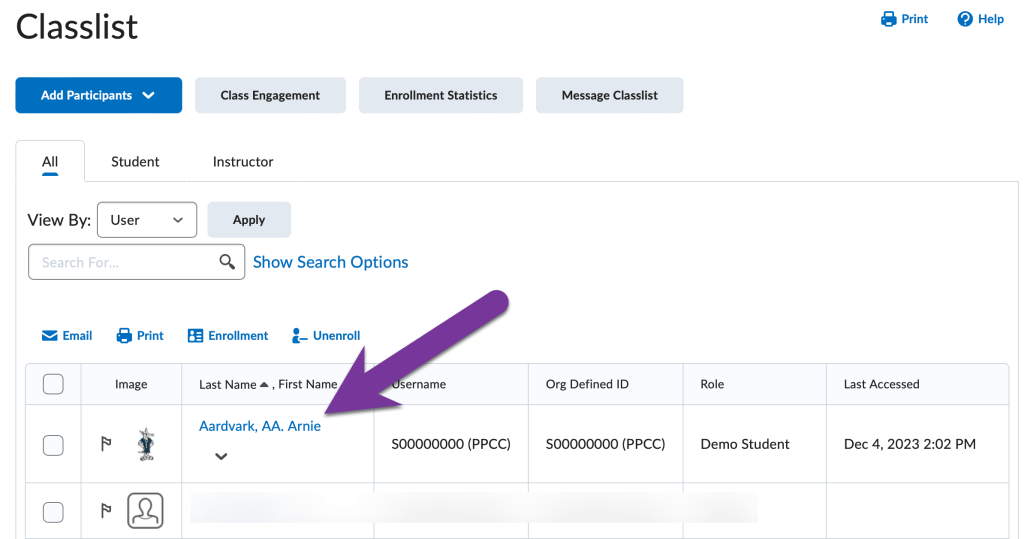Open the View By User dropdown

click(146, 220)
